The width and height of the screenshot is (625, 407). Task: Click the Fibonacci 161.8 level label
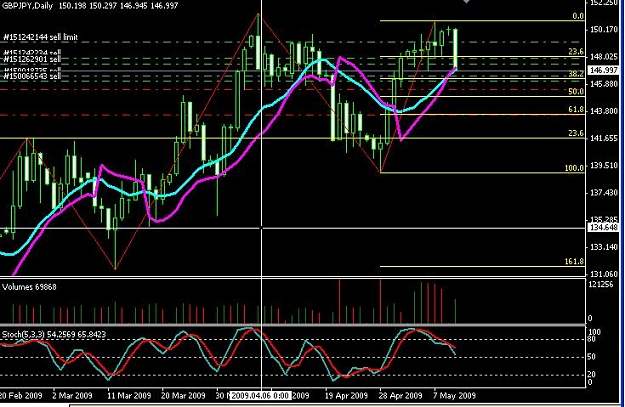[574, 262]
